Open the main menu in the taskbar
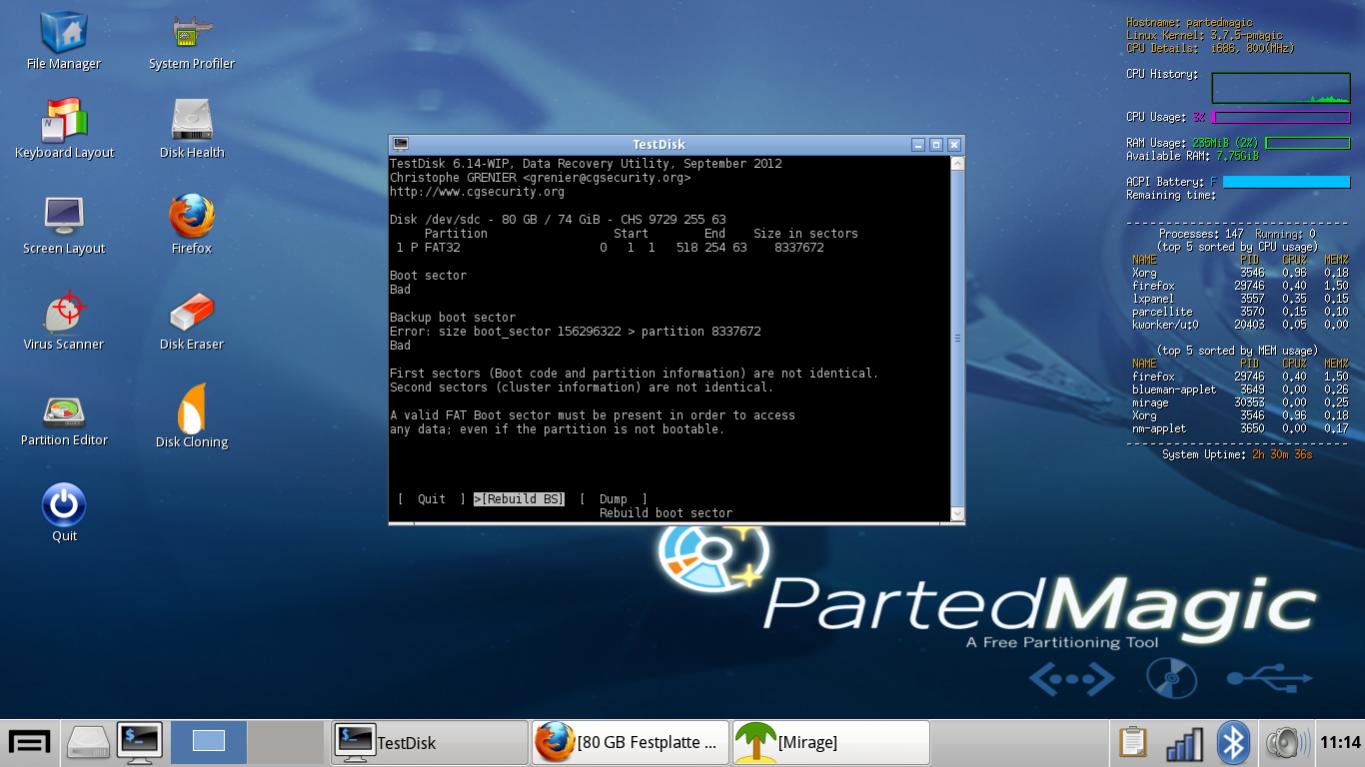This screenshot has width=1365, height=767. 30,742
